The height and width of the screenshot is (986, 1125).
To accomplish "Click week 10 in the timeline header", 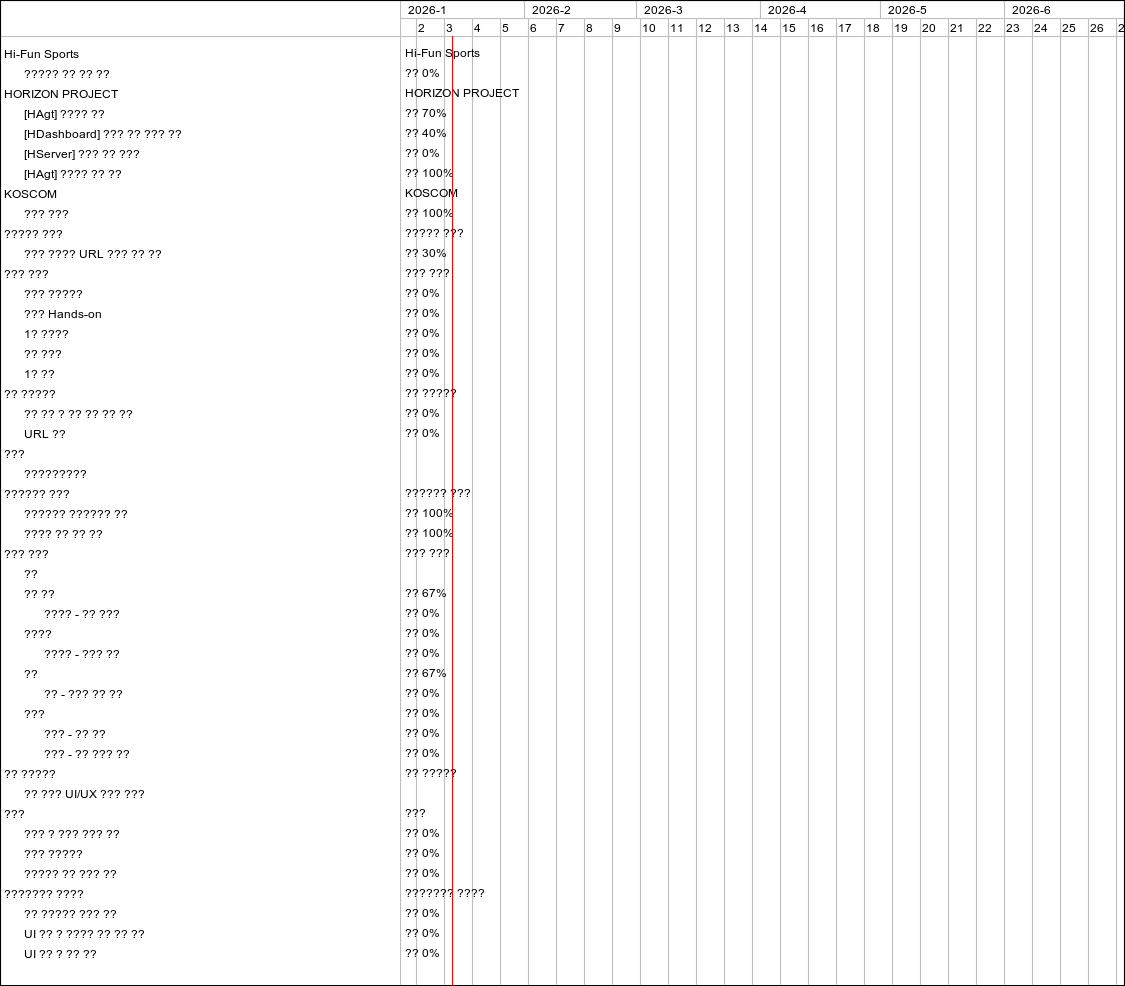I will (x=649, y=28).
